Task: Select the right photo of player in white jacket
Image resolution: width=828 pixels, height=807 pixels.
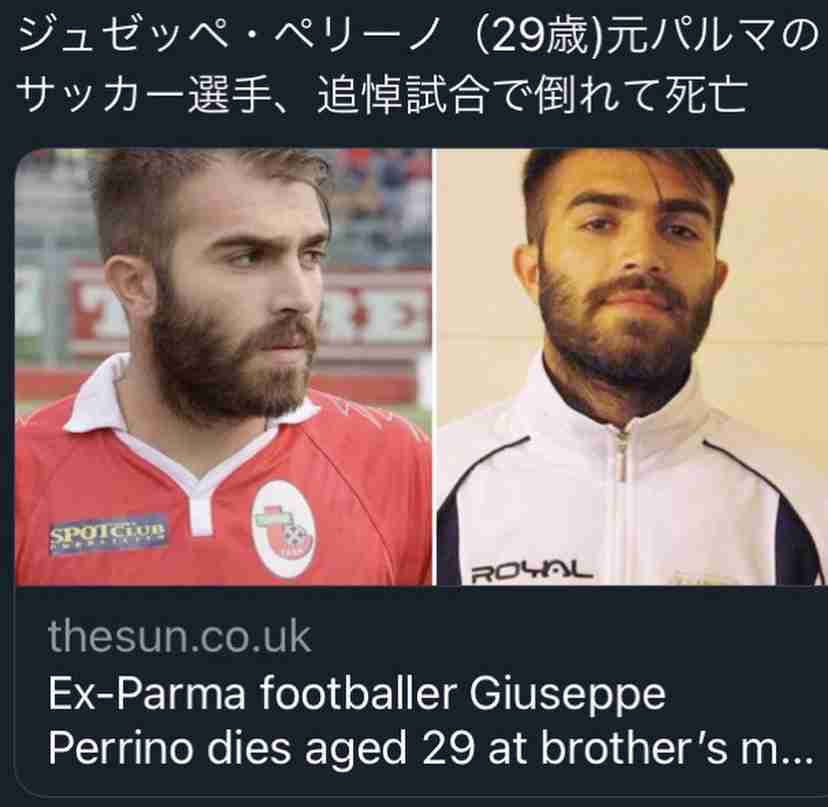Action: click(x=631, y=367)
